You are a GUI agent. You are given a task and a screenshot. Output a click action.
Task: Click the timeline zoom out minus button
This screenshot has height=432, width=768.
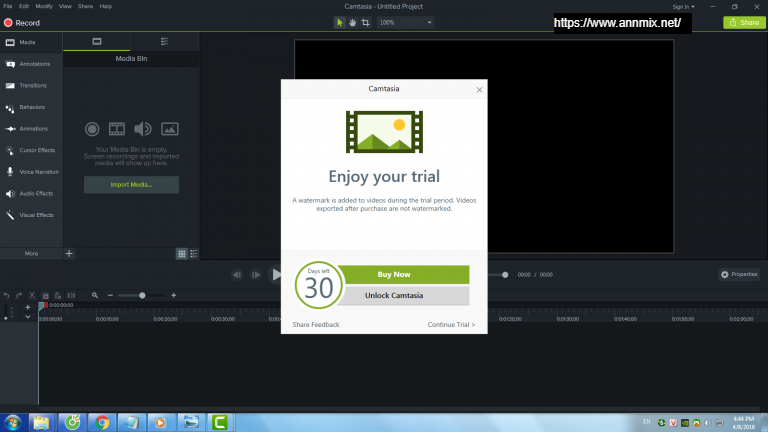tap(110, 295)
